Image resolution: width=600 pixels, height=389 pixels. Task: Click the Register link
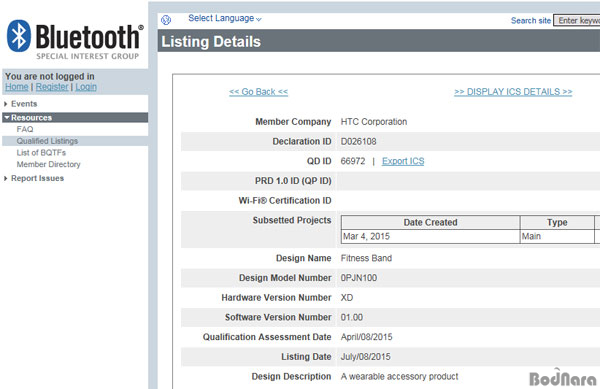pos(52,87)
